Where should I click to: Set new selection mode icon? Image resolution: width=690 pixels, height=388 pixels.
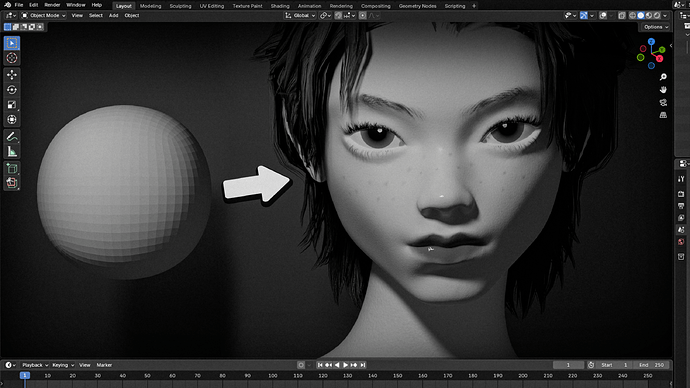click(7, 27)
